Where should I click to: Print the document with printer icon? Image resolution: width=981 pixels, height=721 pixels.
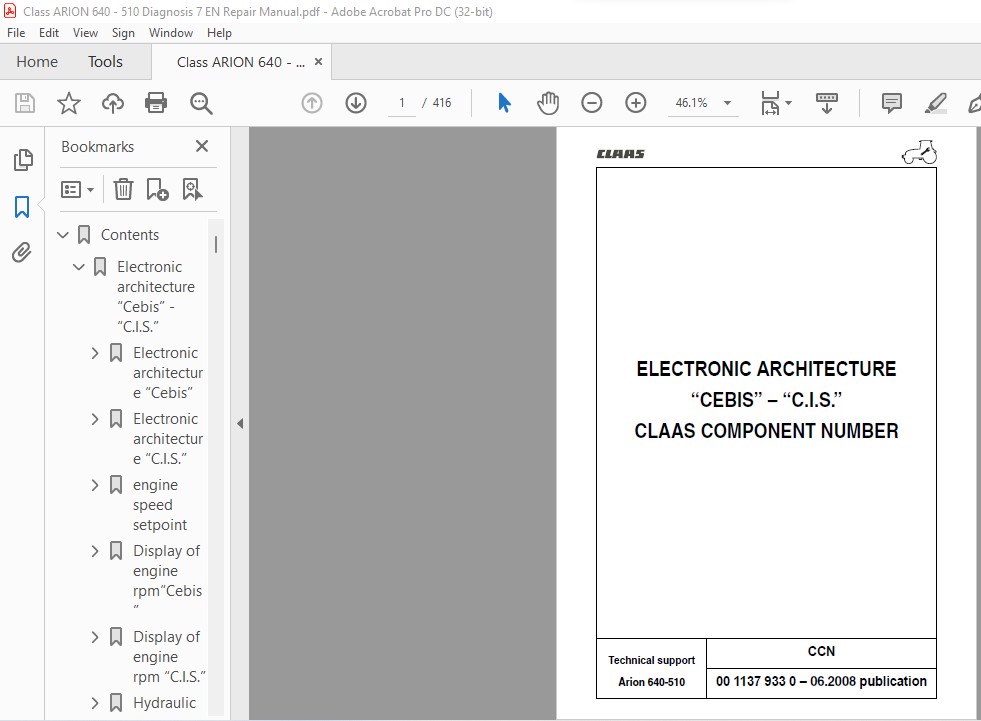pos(156,103)
